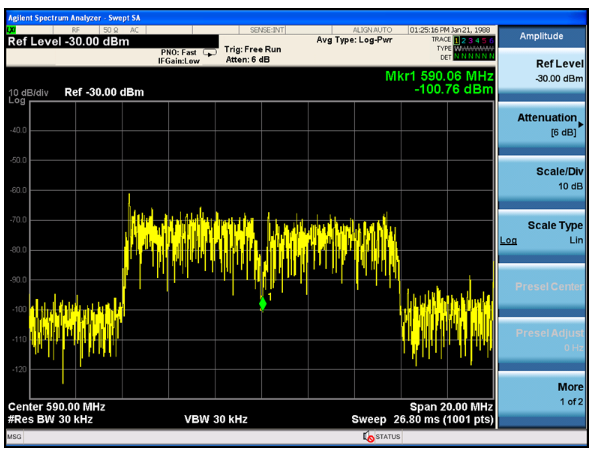This screenshot has width=593, height=452.
Task: Click the trace TYPE waveform indicators
Action: click(474, 48)
